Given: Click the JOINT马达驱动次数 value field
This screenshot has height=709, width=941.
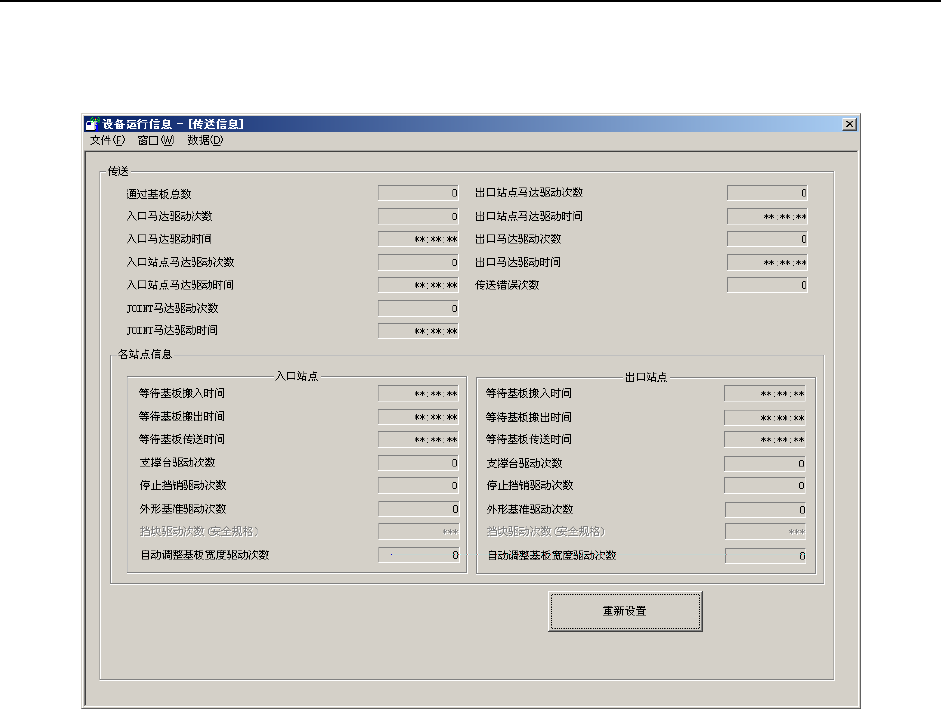Looking at the screenshot, I should tap(418, 308).
